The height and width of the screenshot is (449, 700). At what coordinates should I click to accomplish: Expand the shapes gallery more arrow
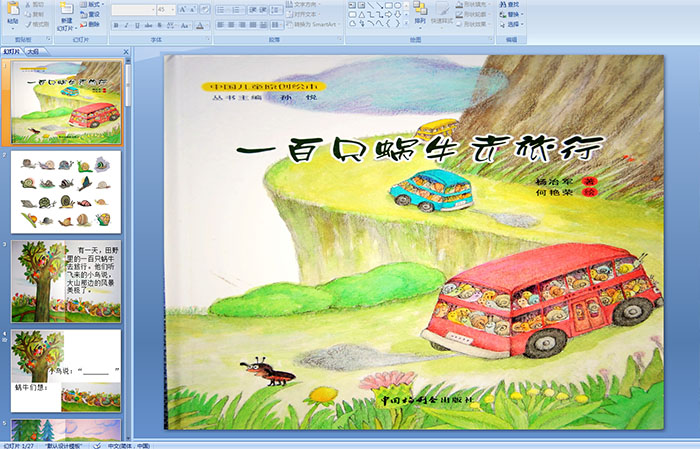tap(406, 23)
